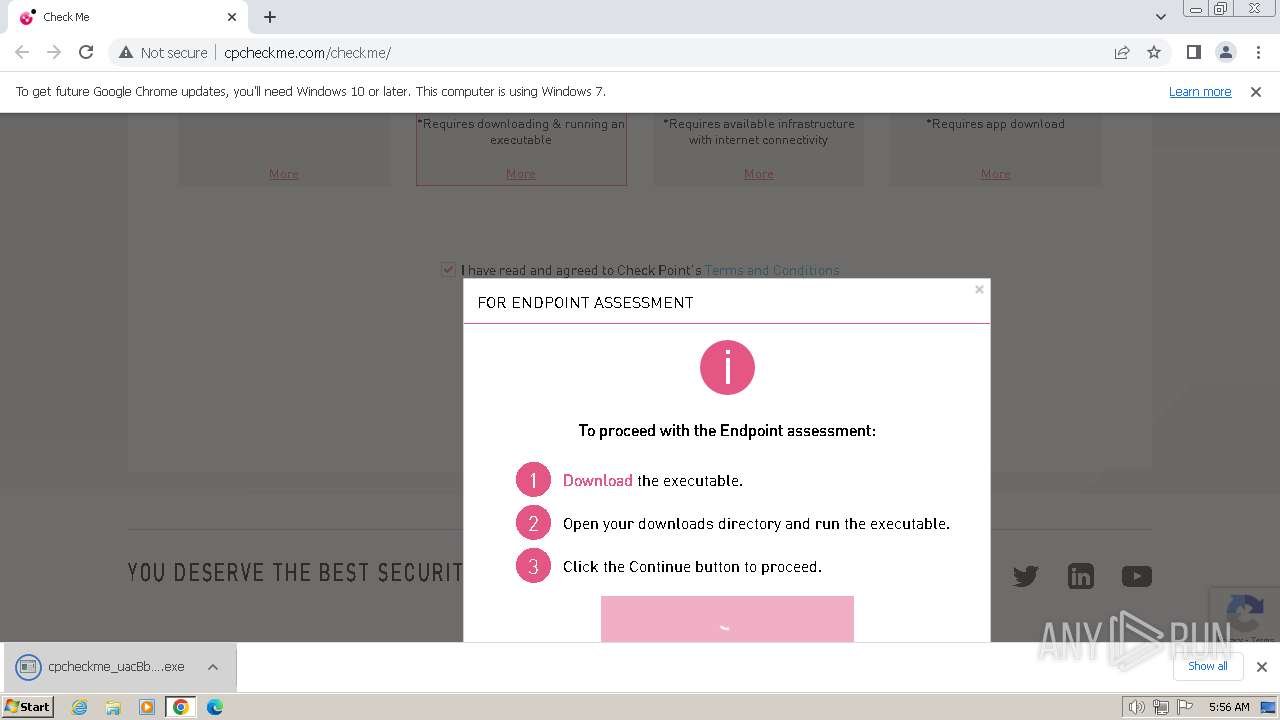Open downloaded cpcheckme executable file
Viewport: 1280px width, 720px height.
pos(102,667)
